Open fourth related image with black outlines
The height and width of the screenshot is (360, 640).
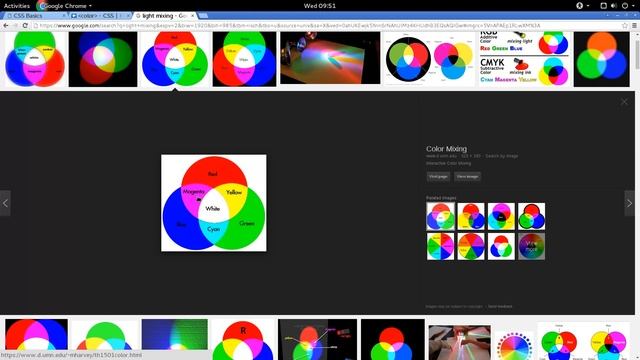pyautogui.click(x=531, y=216)
